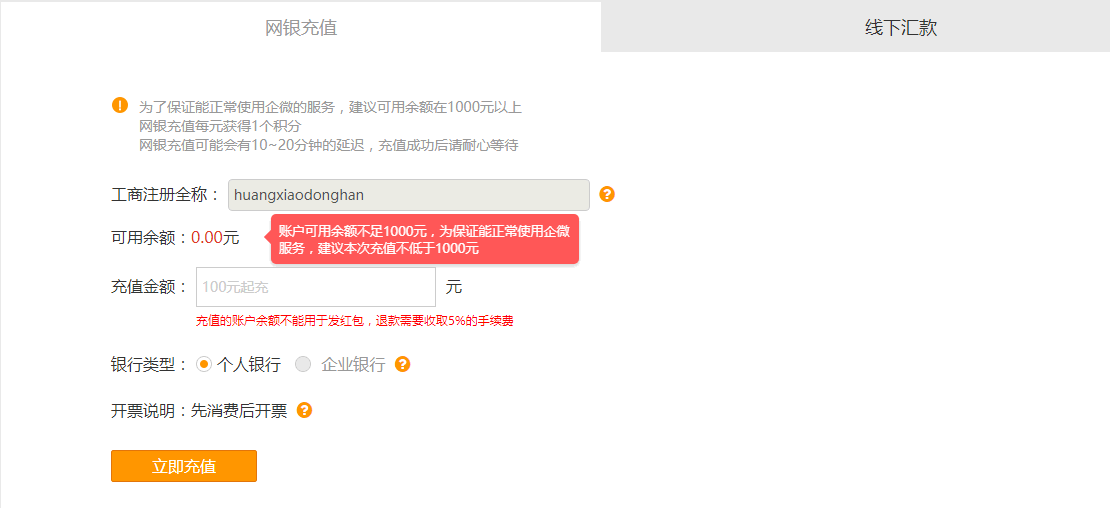Click help icon next to 企业银行

(x=403, y=364)
